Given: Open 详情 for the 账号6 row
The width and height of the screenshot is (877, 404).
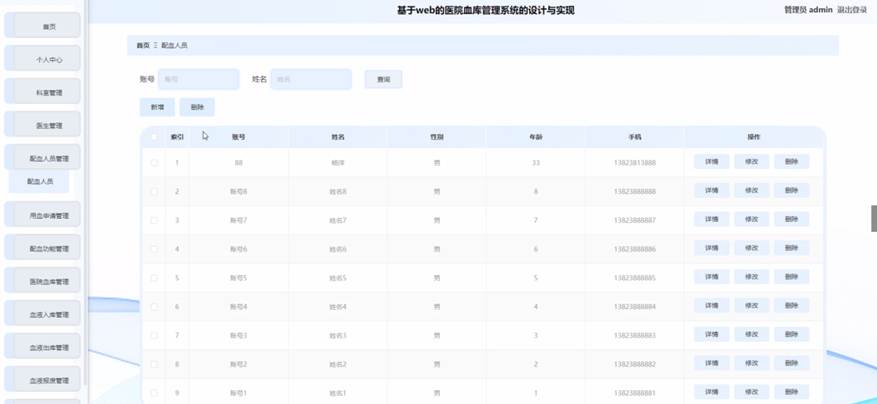Looking at the screenshot, I should pyautogui.click(x=711, y=248).
